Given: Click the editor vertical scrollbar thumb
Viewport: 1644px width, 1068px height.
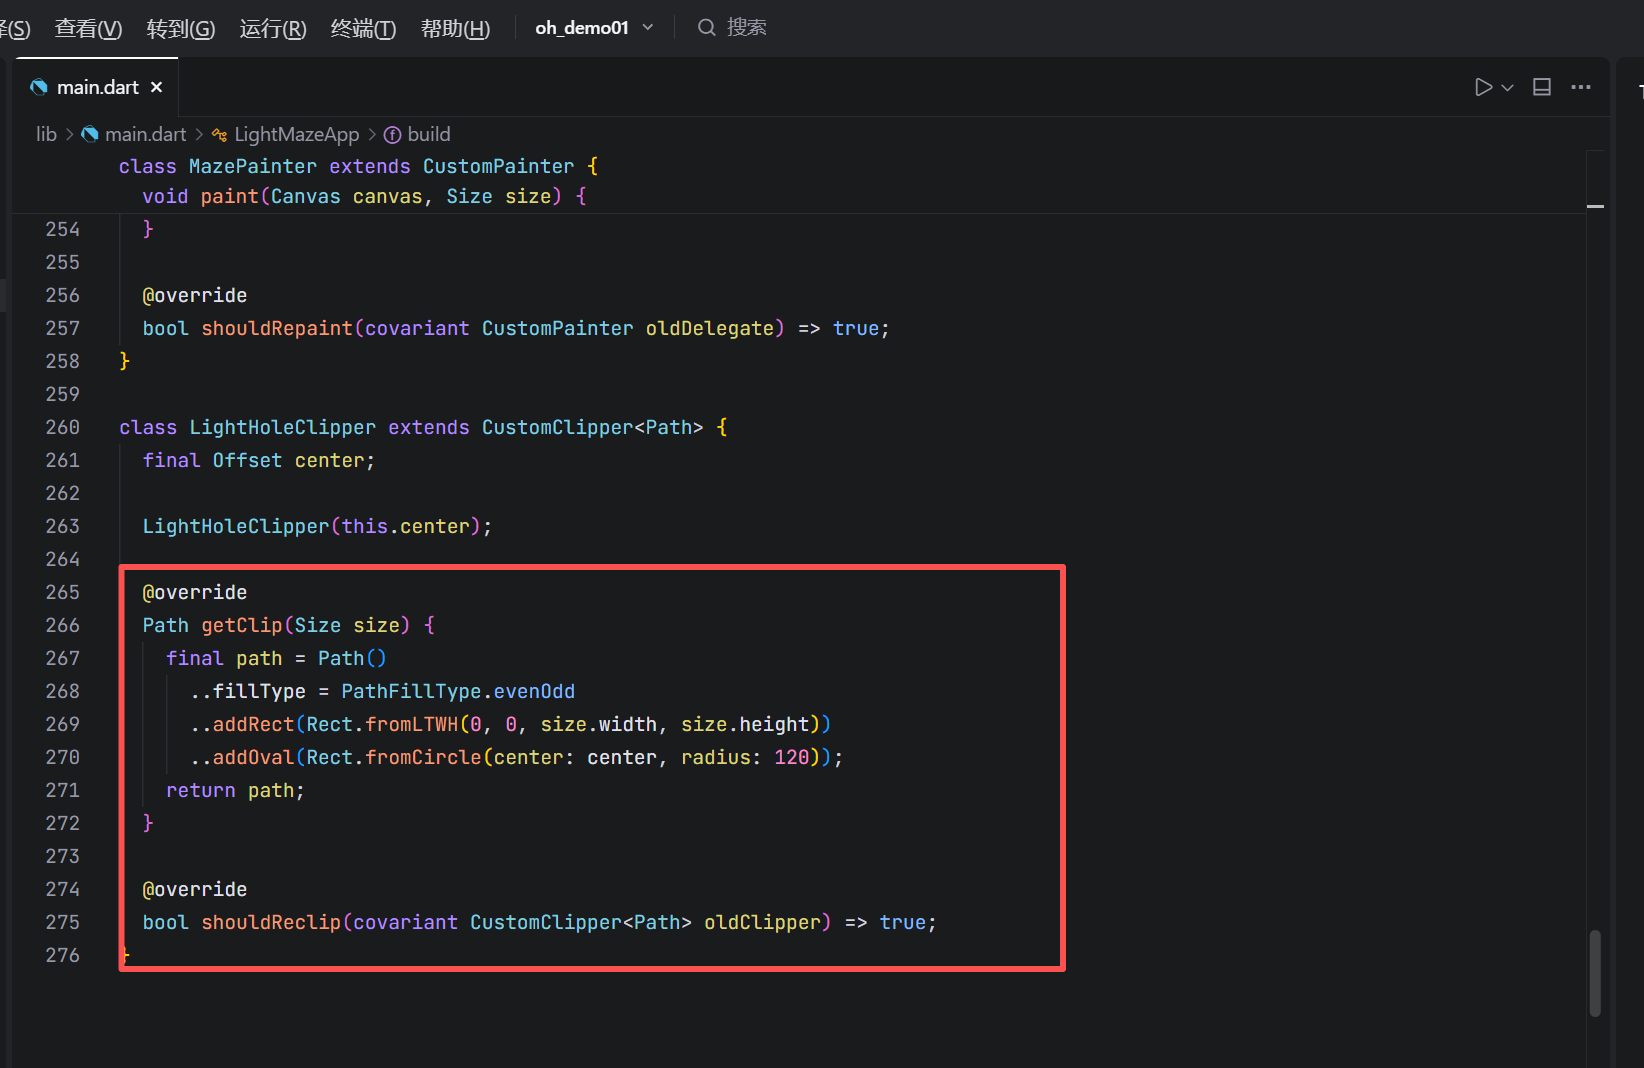Looking at the screenshot, I should pos(1595,973).
